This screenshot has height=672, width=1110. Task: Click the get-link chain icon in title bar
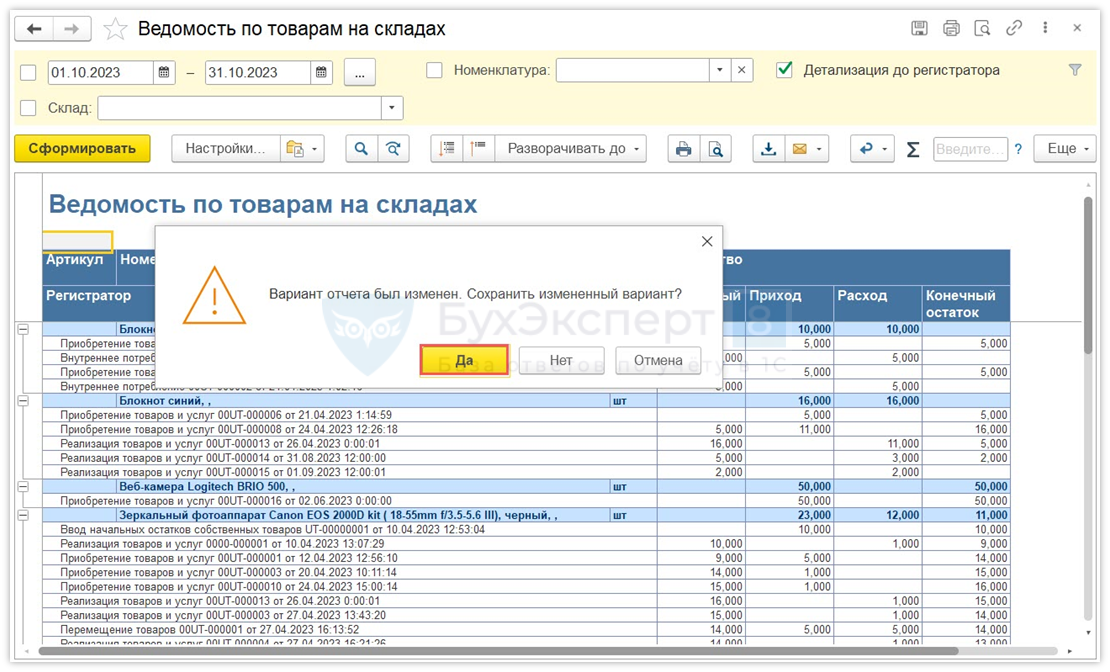pyautogui.click(x=1014, y=29)
